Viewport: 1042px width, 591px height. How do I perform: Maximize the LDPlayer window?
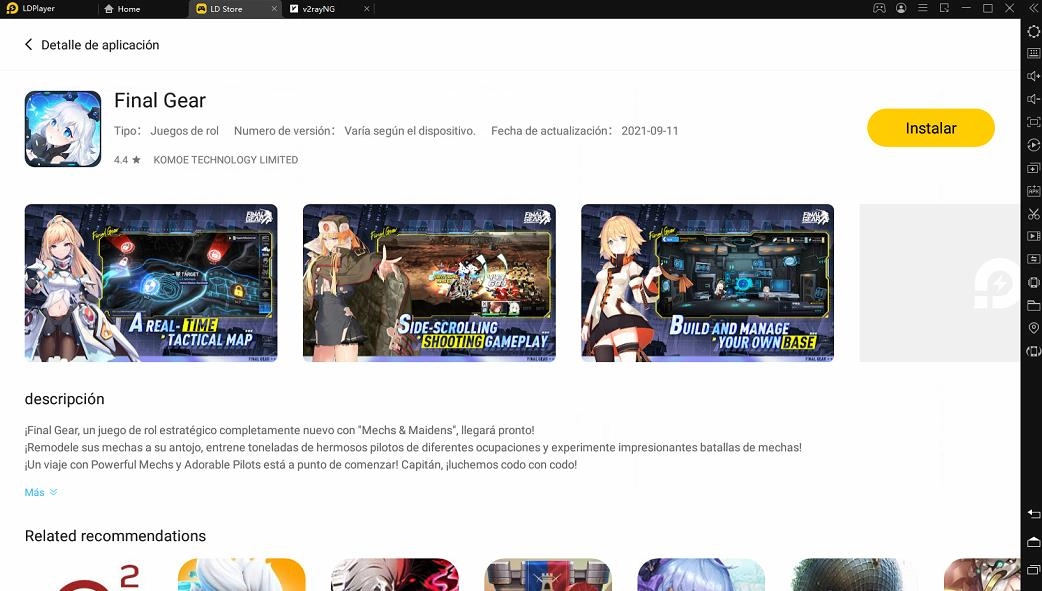tap(988, 9)
